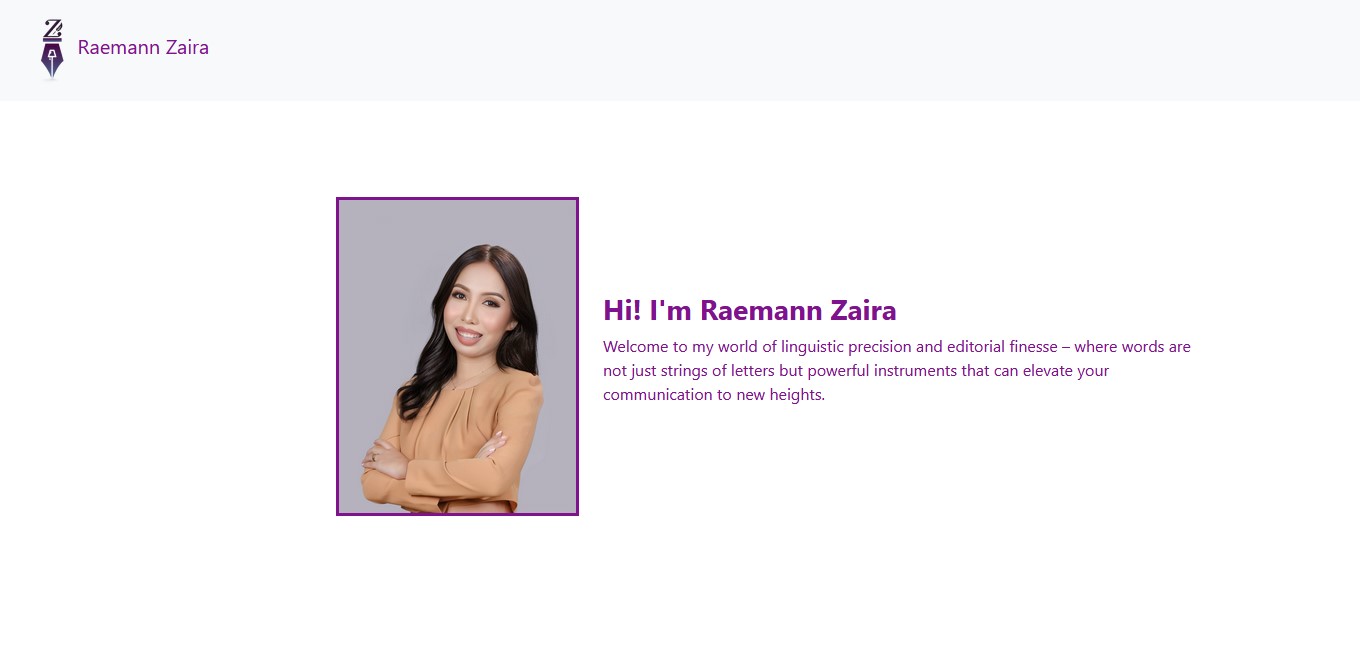Click the fountain pen nib logo icon

tap(52, 49)
